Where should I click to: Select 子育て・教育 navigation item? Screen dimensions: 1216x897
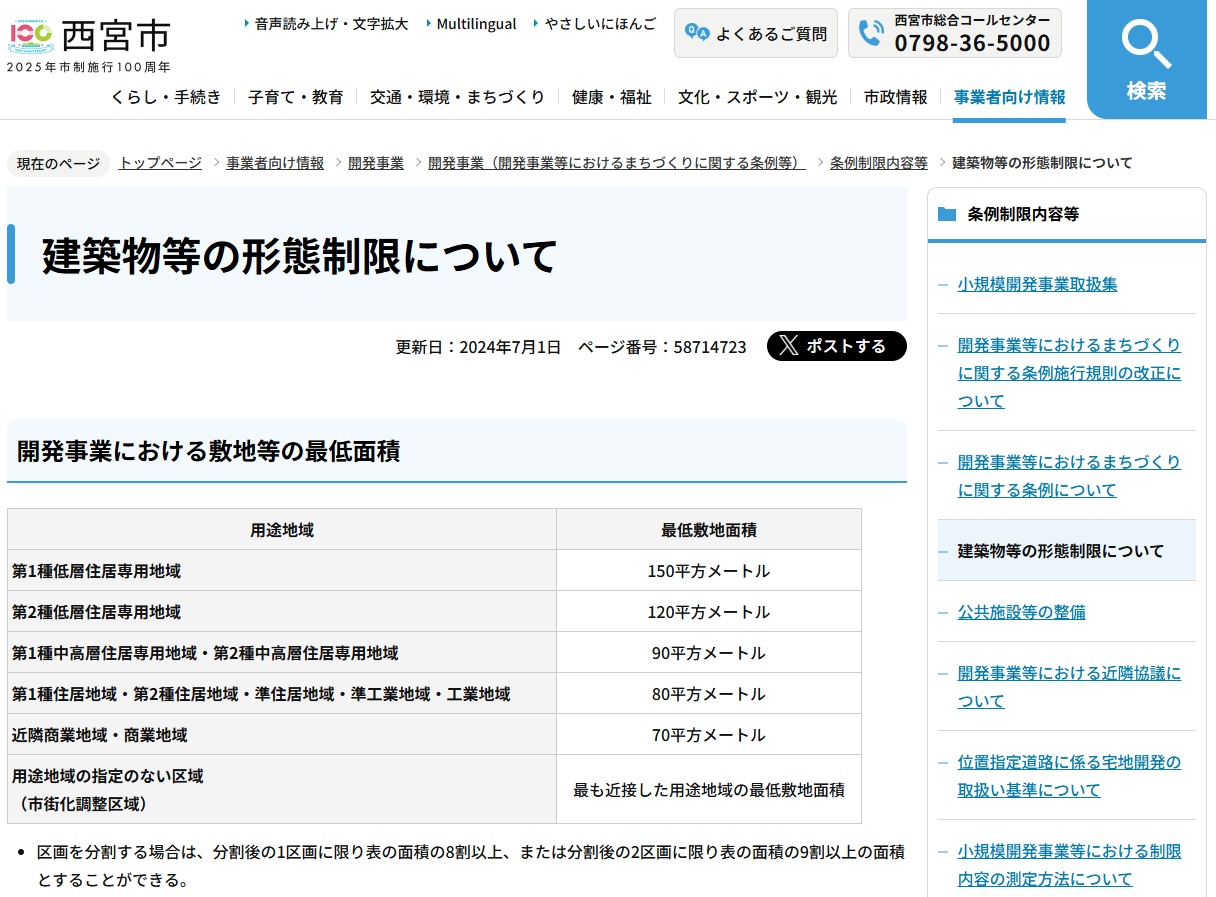296,97
